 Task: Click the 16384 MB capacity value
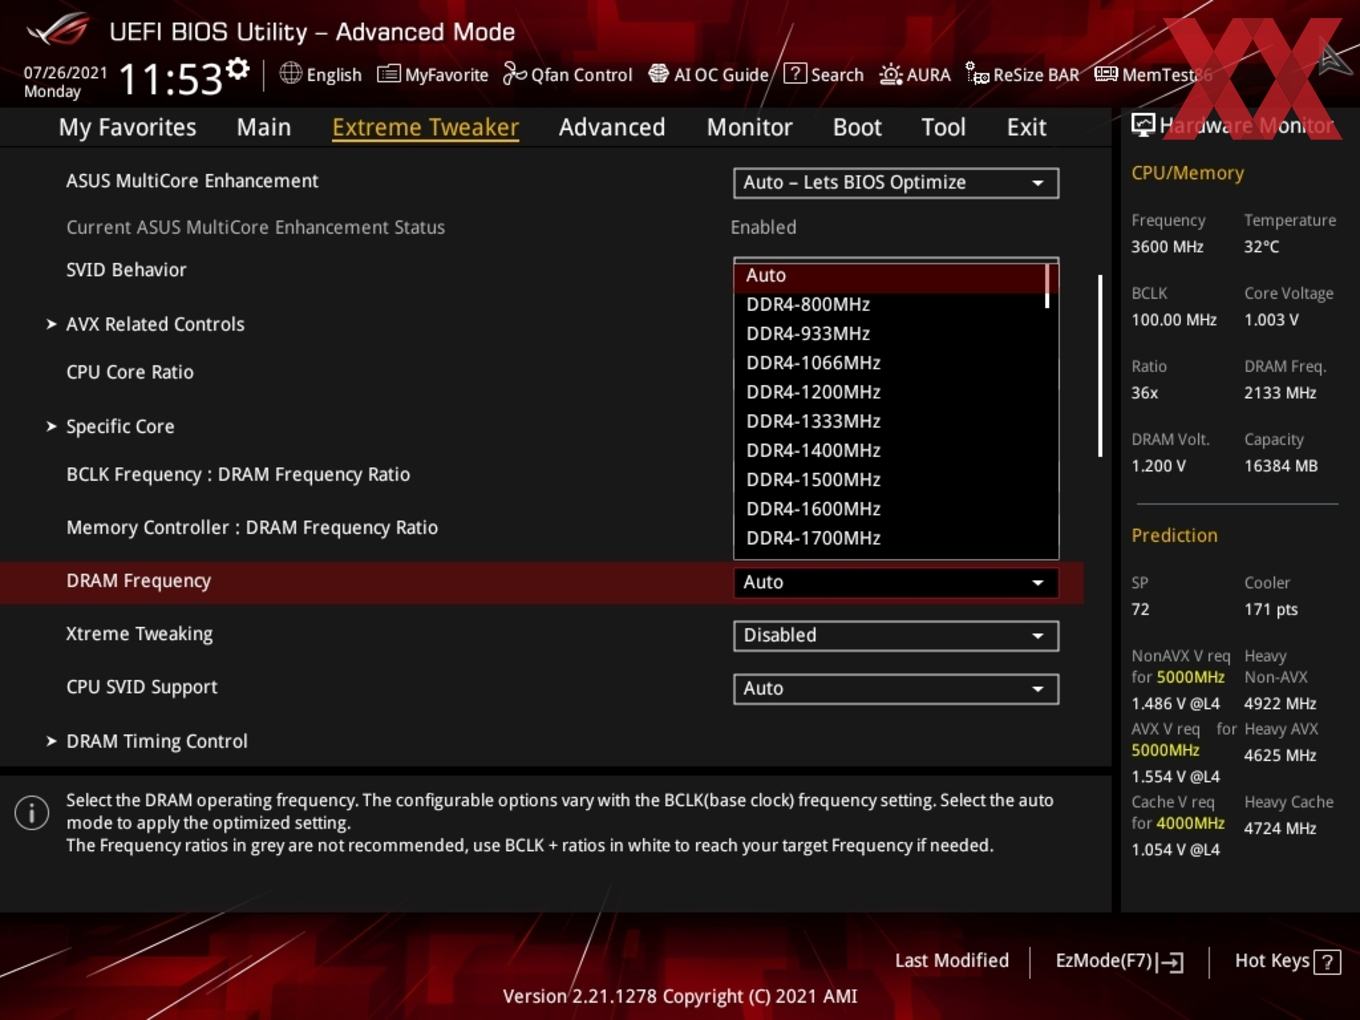(1281, 466)
